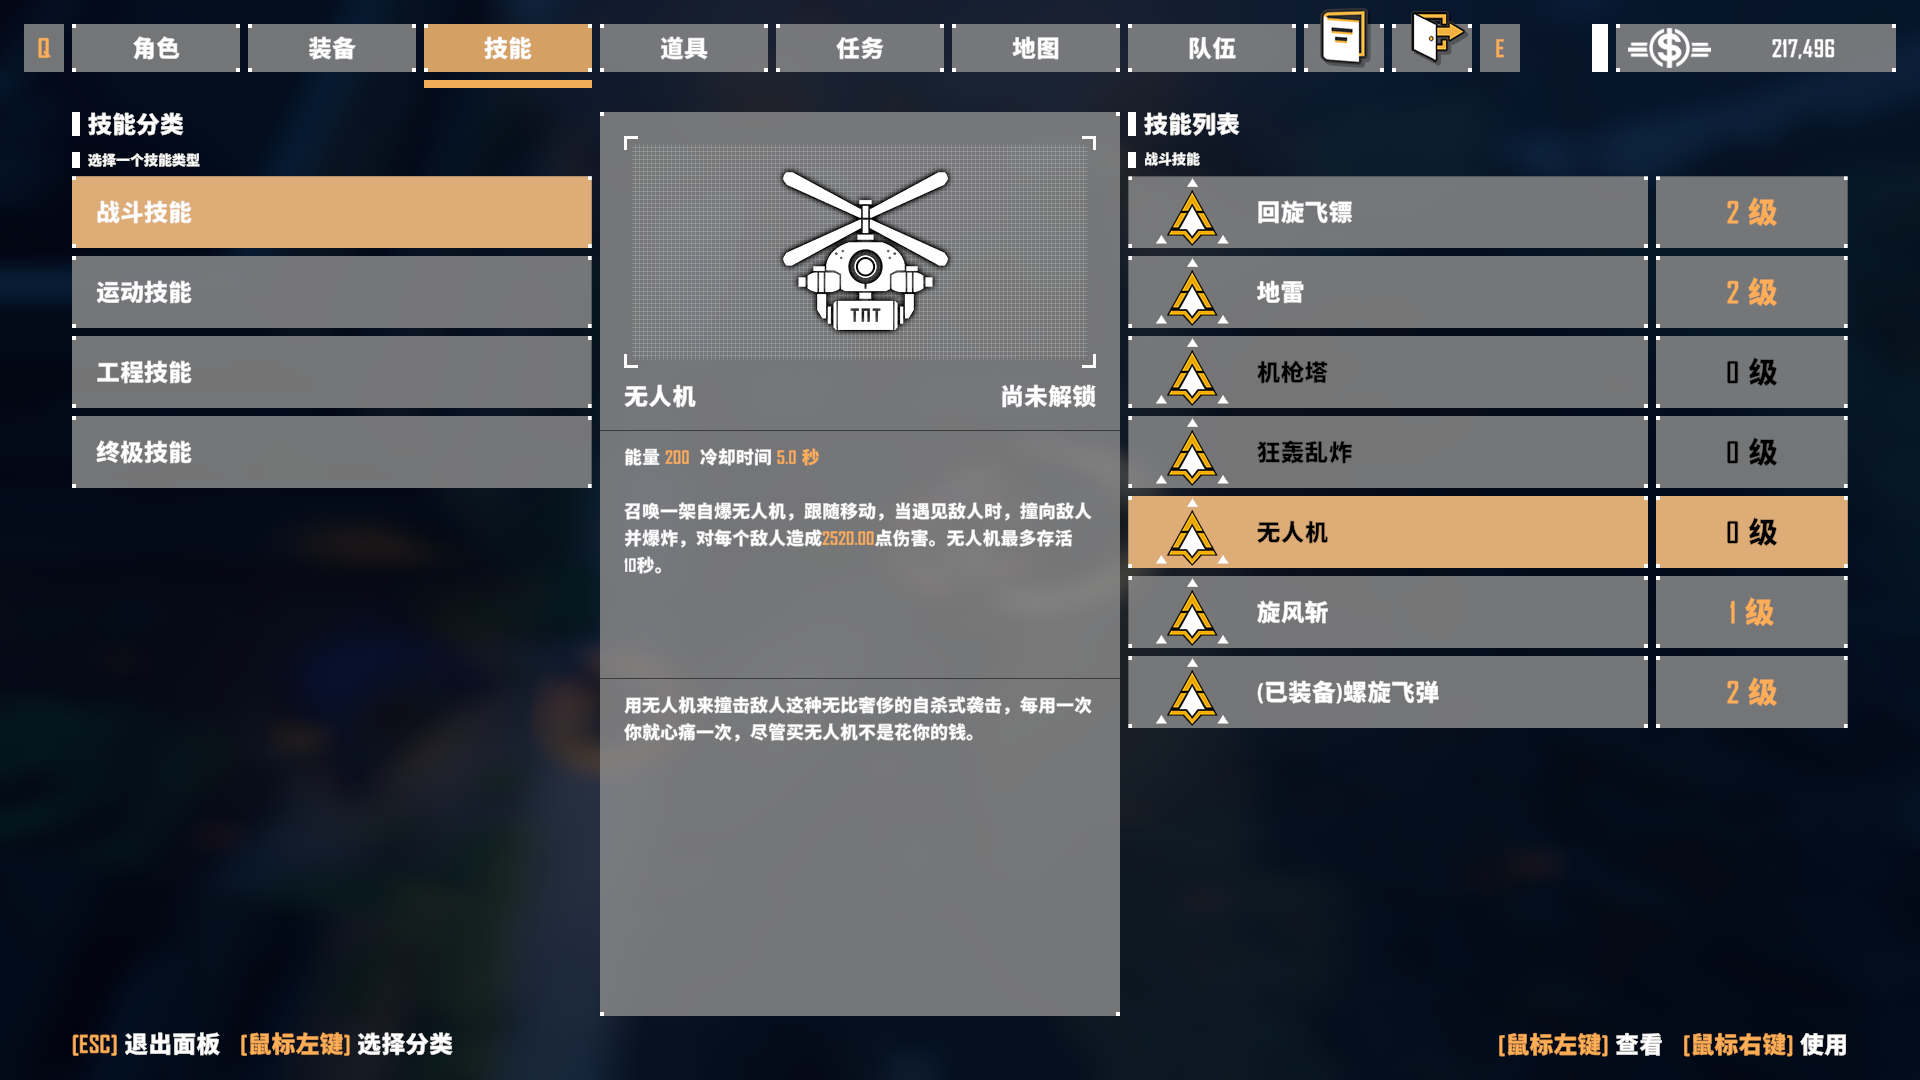This screenshot has height=1080, width=1920.
Task: Click the 217,496 money display
Action: 1803,48
